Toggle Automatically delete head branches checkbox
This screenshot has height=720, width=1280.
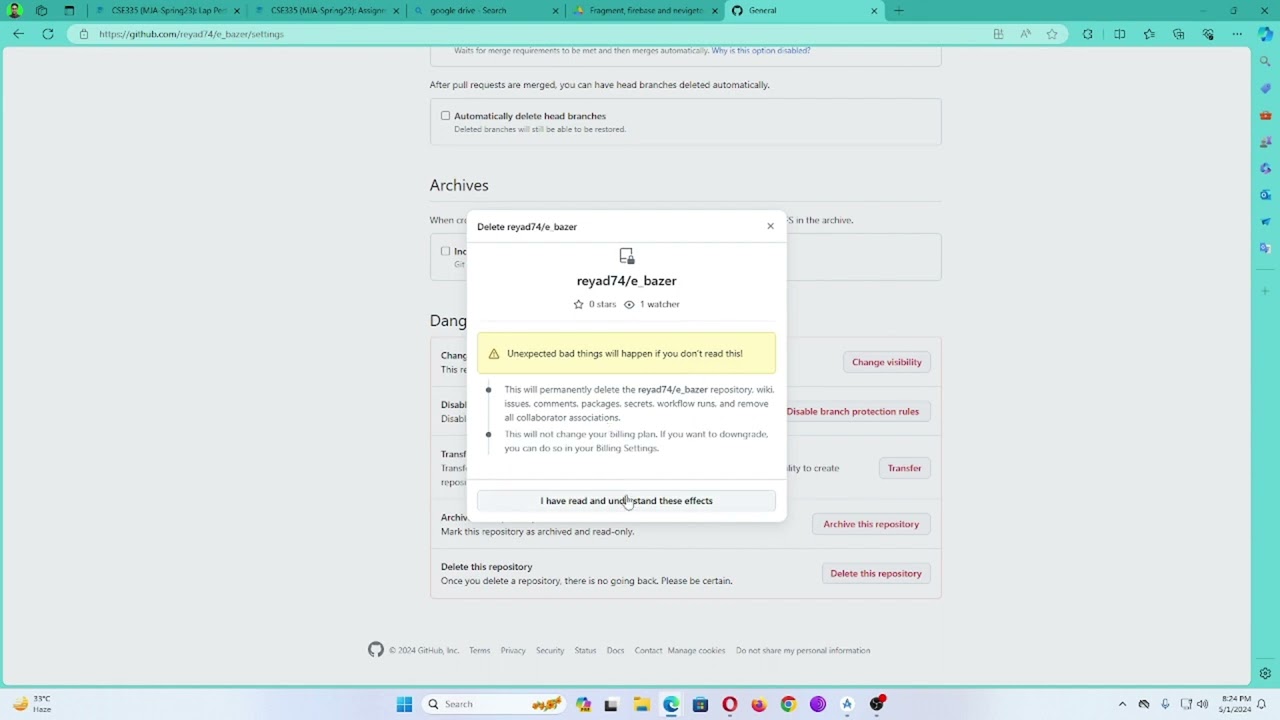click(x=446, y=116)
